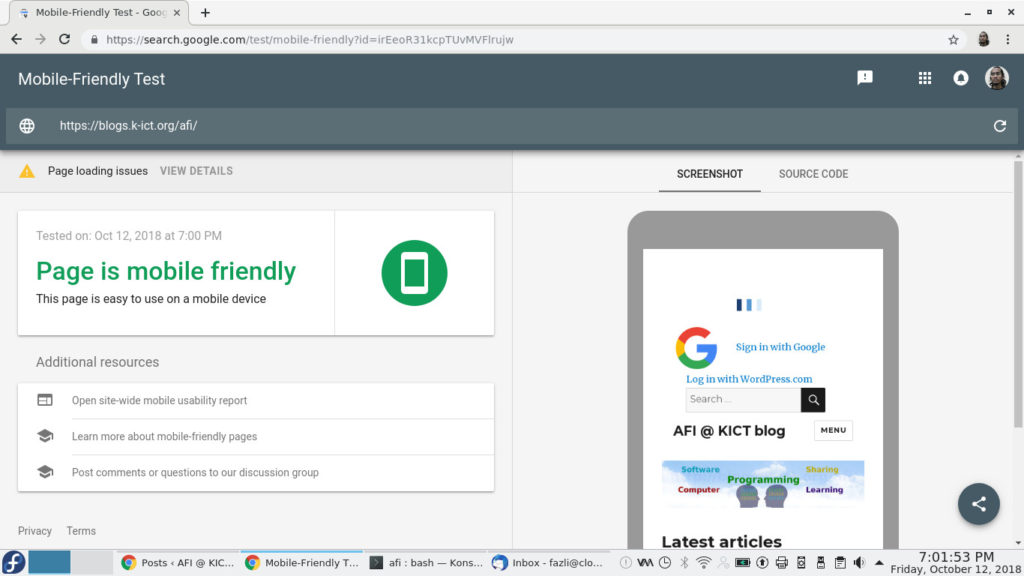Viewport: 1024px width, 576px height.
Task: Switch to afi : bash Konsole taskbar window
Action: (426, 562)
